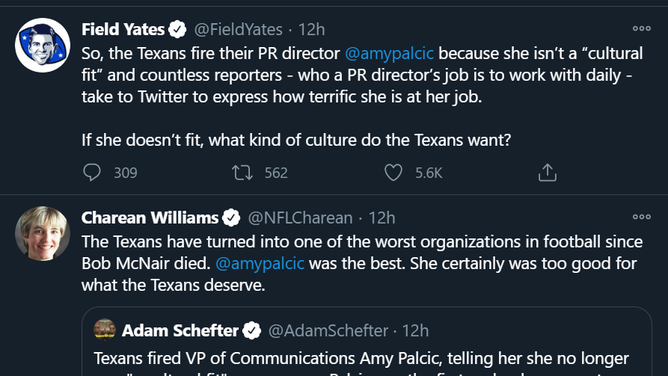Click the Charean Williams display name
Screen dimensions: 668x376
pos(150,218)
